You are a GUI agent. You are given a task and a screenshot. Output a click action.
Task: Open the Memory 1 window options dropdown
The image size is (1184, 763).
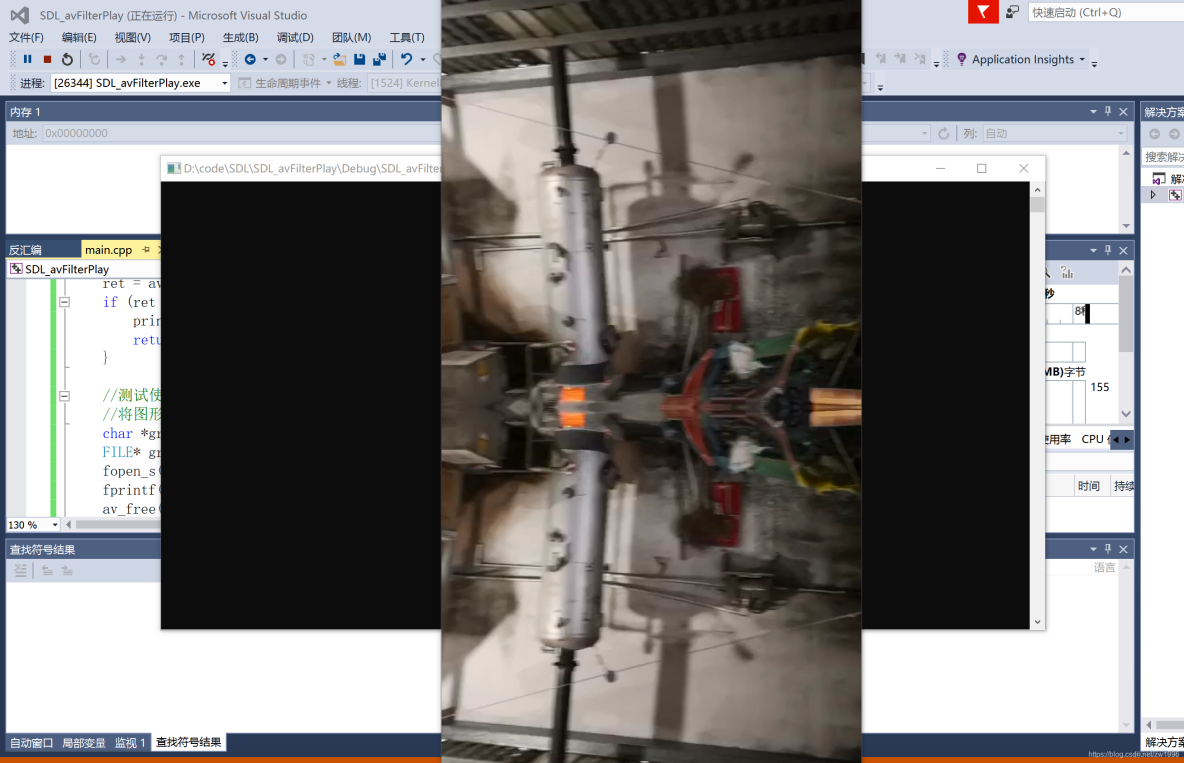click(x=1093, y=112)
